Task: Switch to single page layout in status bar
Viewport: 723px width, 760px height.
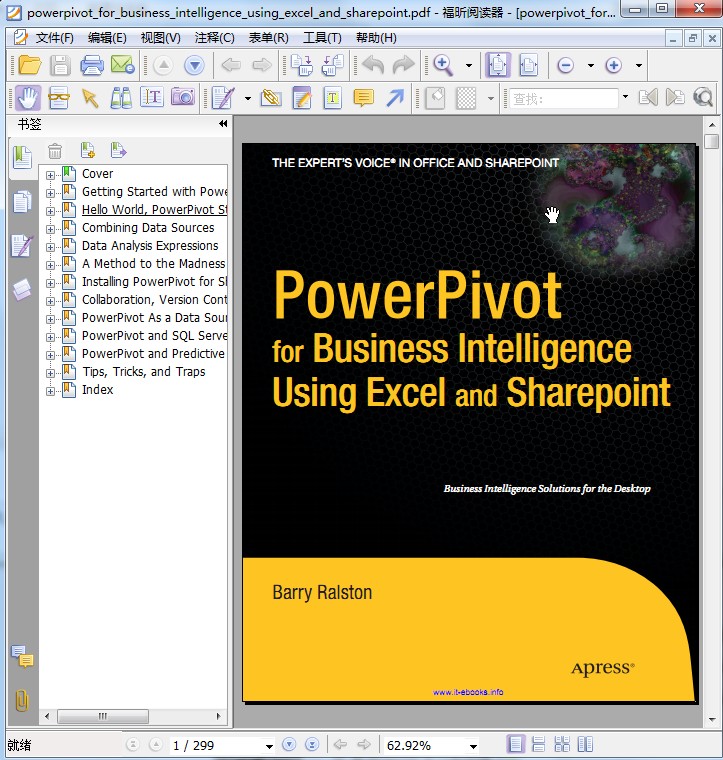Action: [x=516, y=745]
